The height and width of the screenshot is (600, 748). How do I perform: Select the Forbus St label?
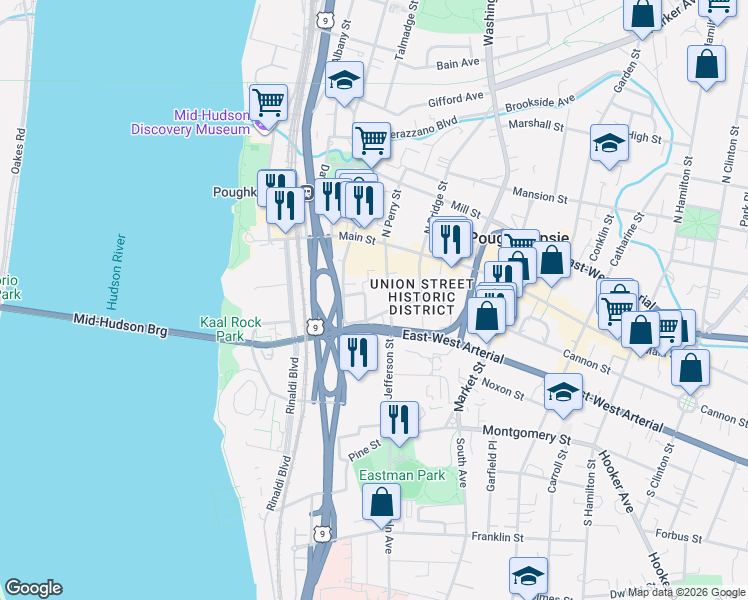(678, 537)
